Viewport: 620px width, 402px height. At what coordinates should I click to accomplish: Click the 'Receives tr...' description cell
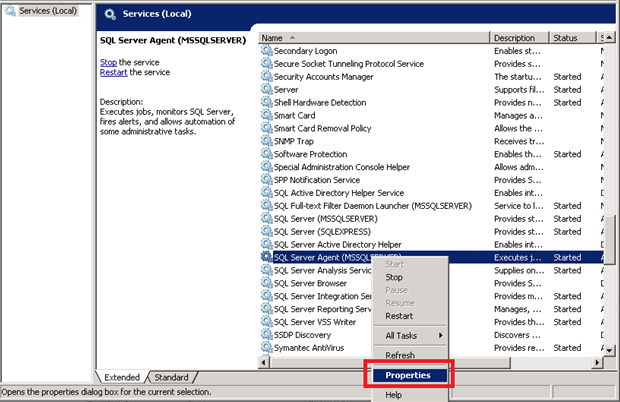coord(519,141)
